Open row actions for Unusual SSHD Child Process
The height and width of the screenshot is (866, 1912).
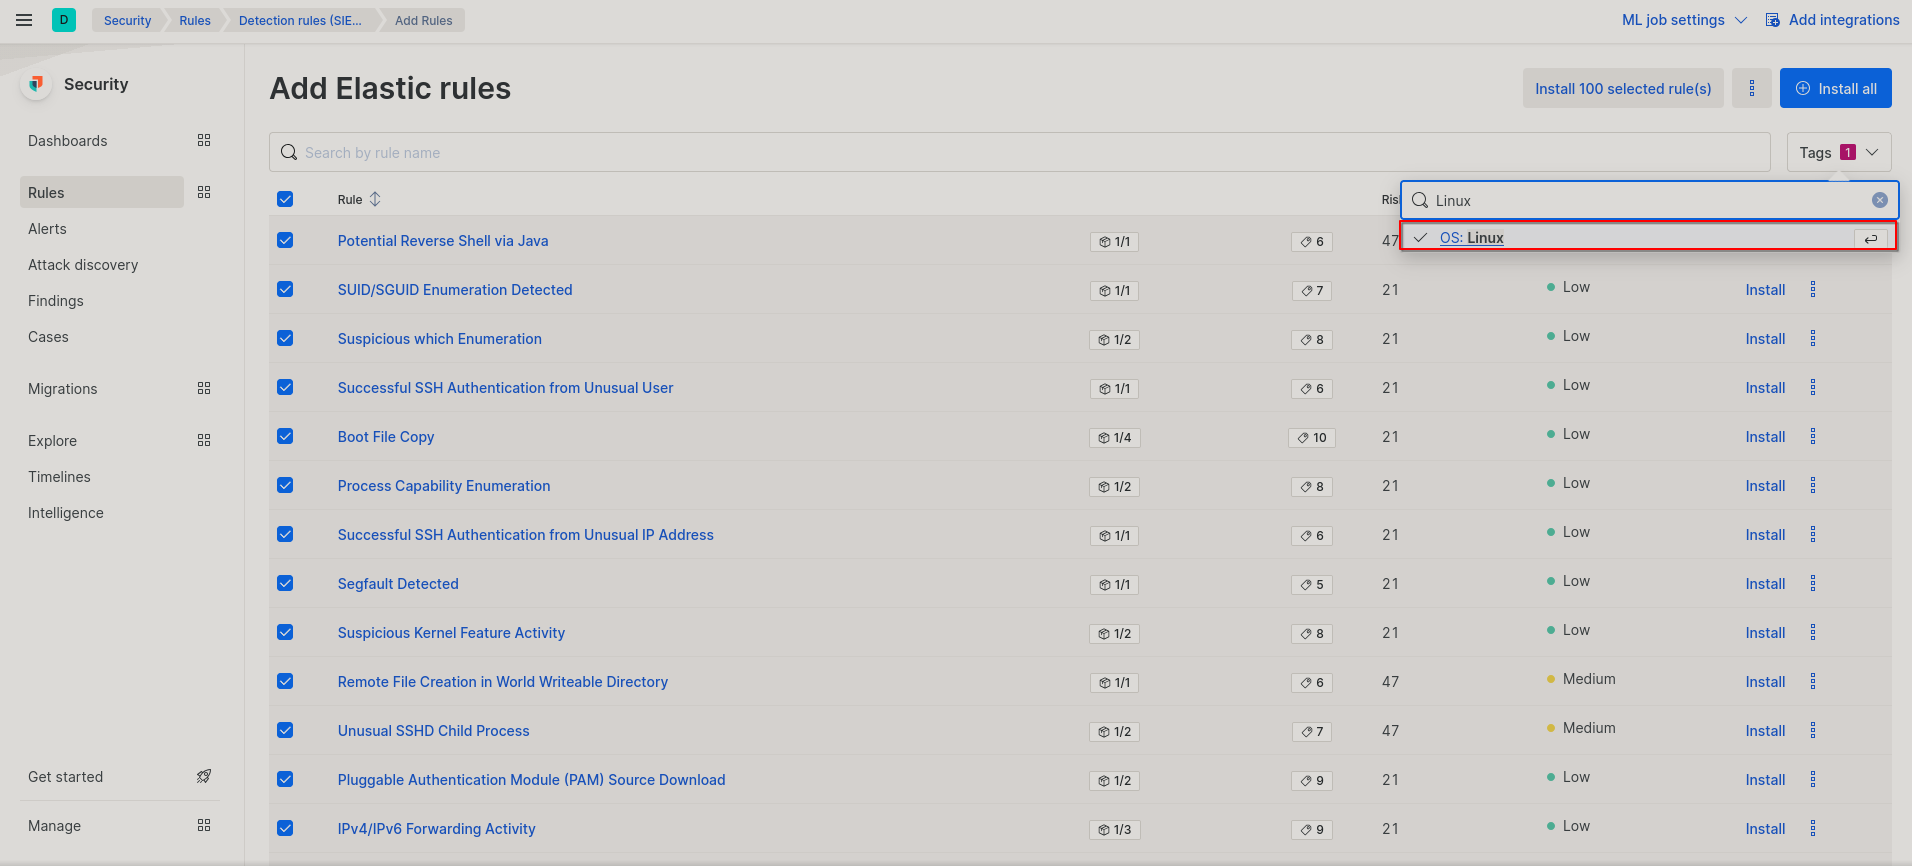tap(1812, 731)
